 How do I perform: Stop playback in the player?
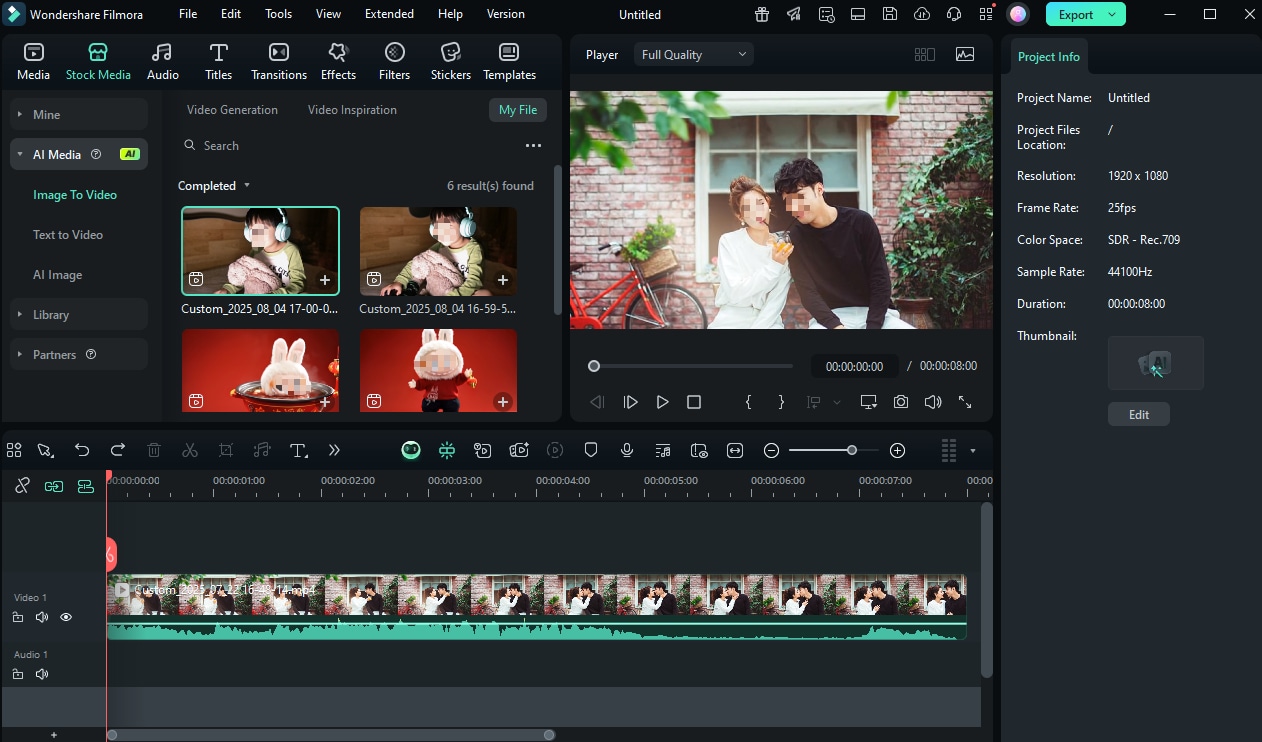(x=694, y=402)
